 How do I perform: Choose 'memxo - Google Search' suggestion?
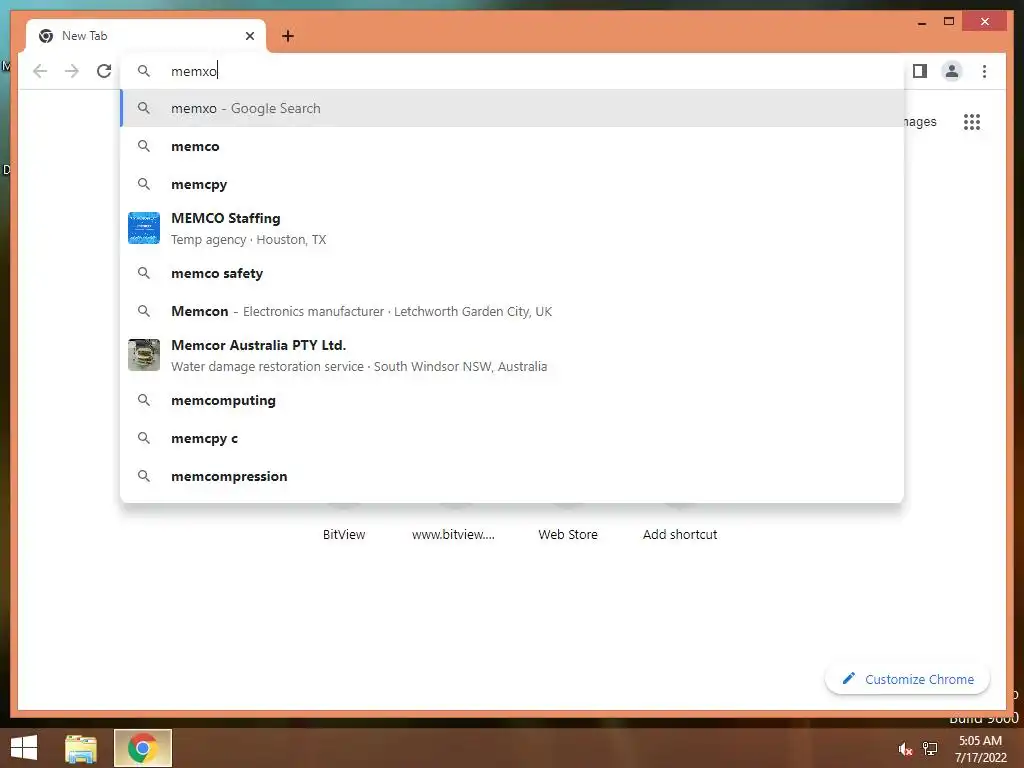coord(512,108)
